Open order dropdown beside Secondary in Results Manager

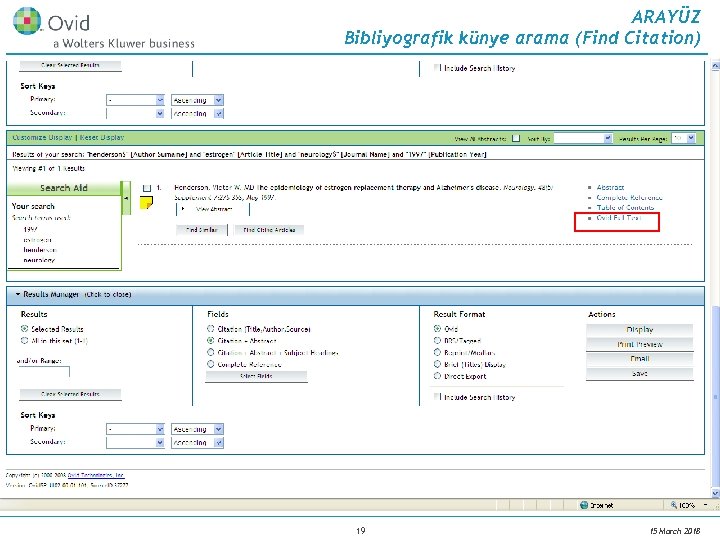tap(197, 443)
